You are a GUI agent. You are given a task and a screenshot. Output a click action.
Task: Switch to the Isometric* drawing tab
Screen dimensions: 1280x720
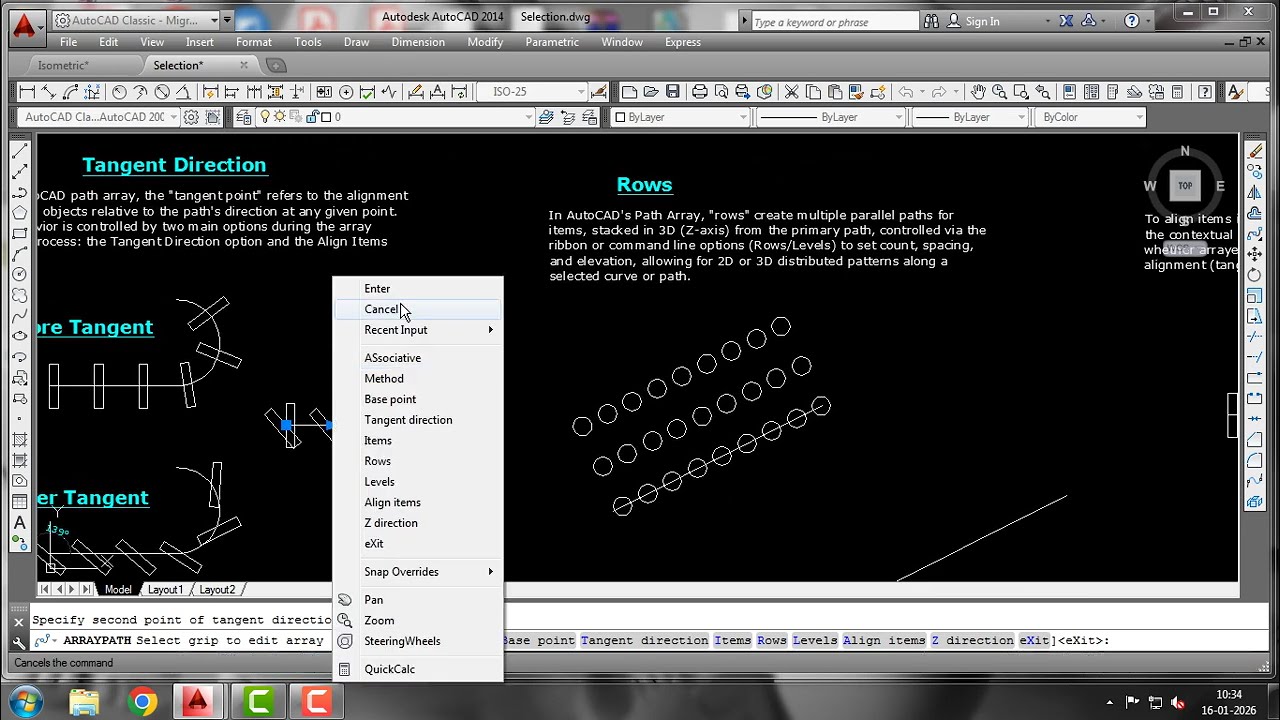click(63, 65)
